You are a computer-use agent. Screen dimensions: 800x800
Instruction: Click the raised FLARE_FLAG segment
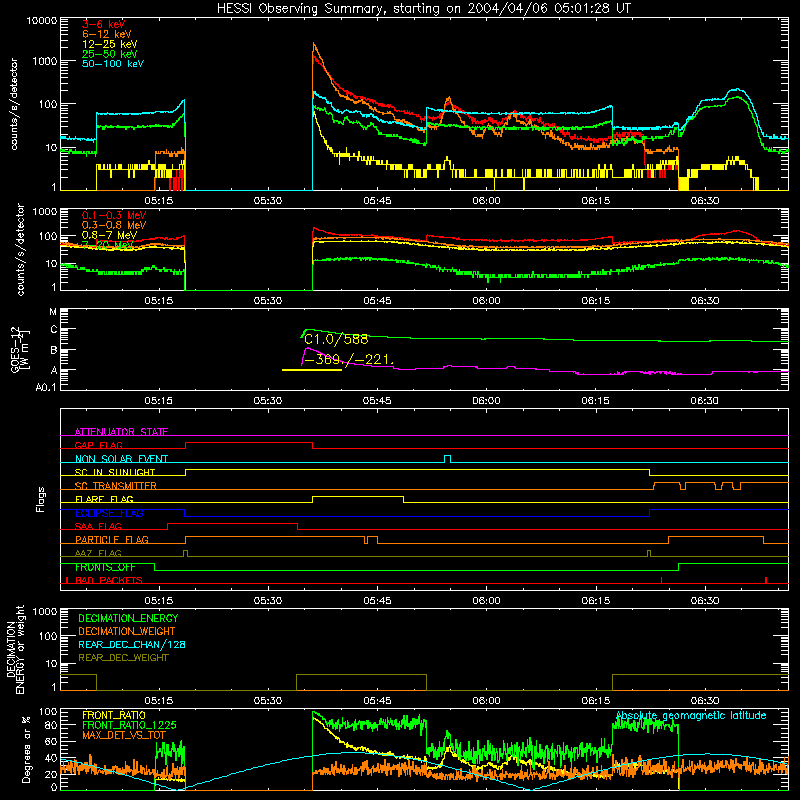(358, 496)
